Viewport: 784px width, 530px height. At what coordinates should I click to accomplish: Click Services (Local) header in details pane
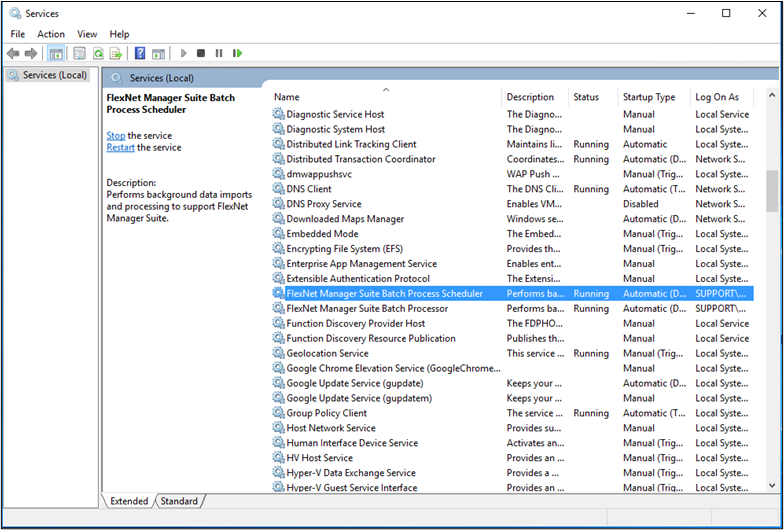click(162, 78)
